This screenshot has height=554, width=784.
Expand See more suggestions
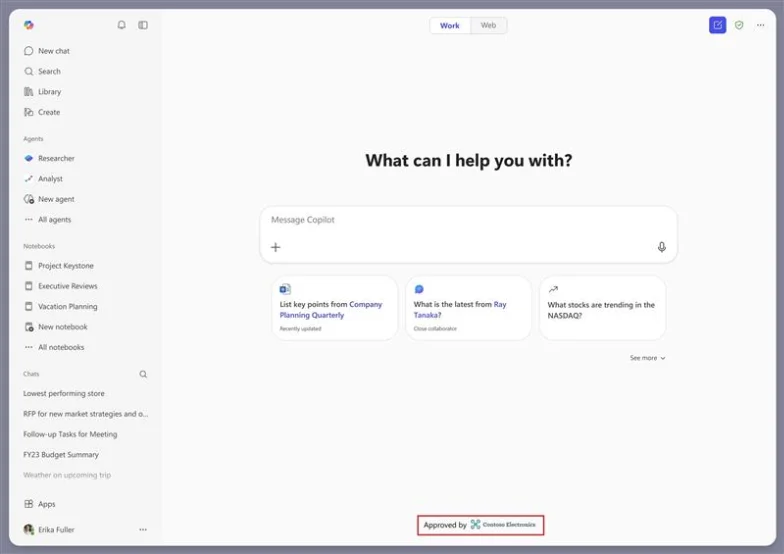point(648,358)
